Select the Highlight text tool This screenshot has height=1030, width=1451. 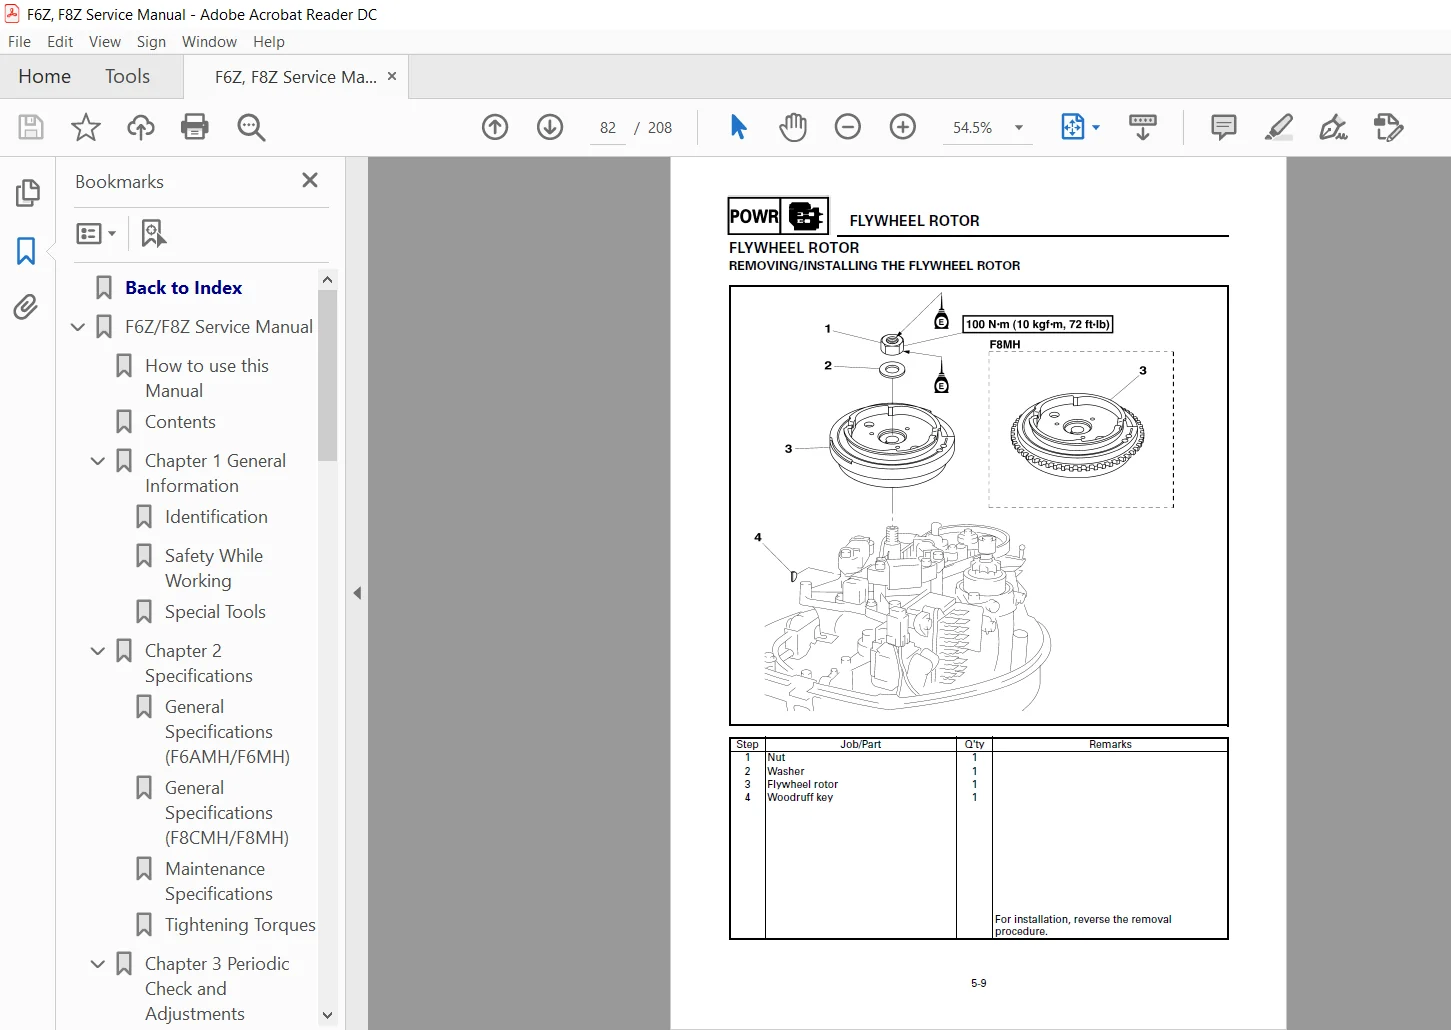point(1278,127)
